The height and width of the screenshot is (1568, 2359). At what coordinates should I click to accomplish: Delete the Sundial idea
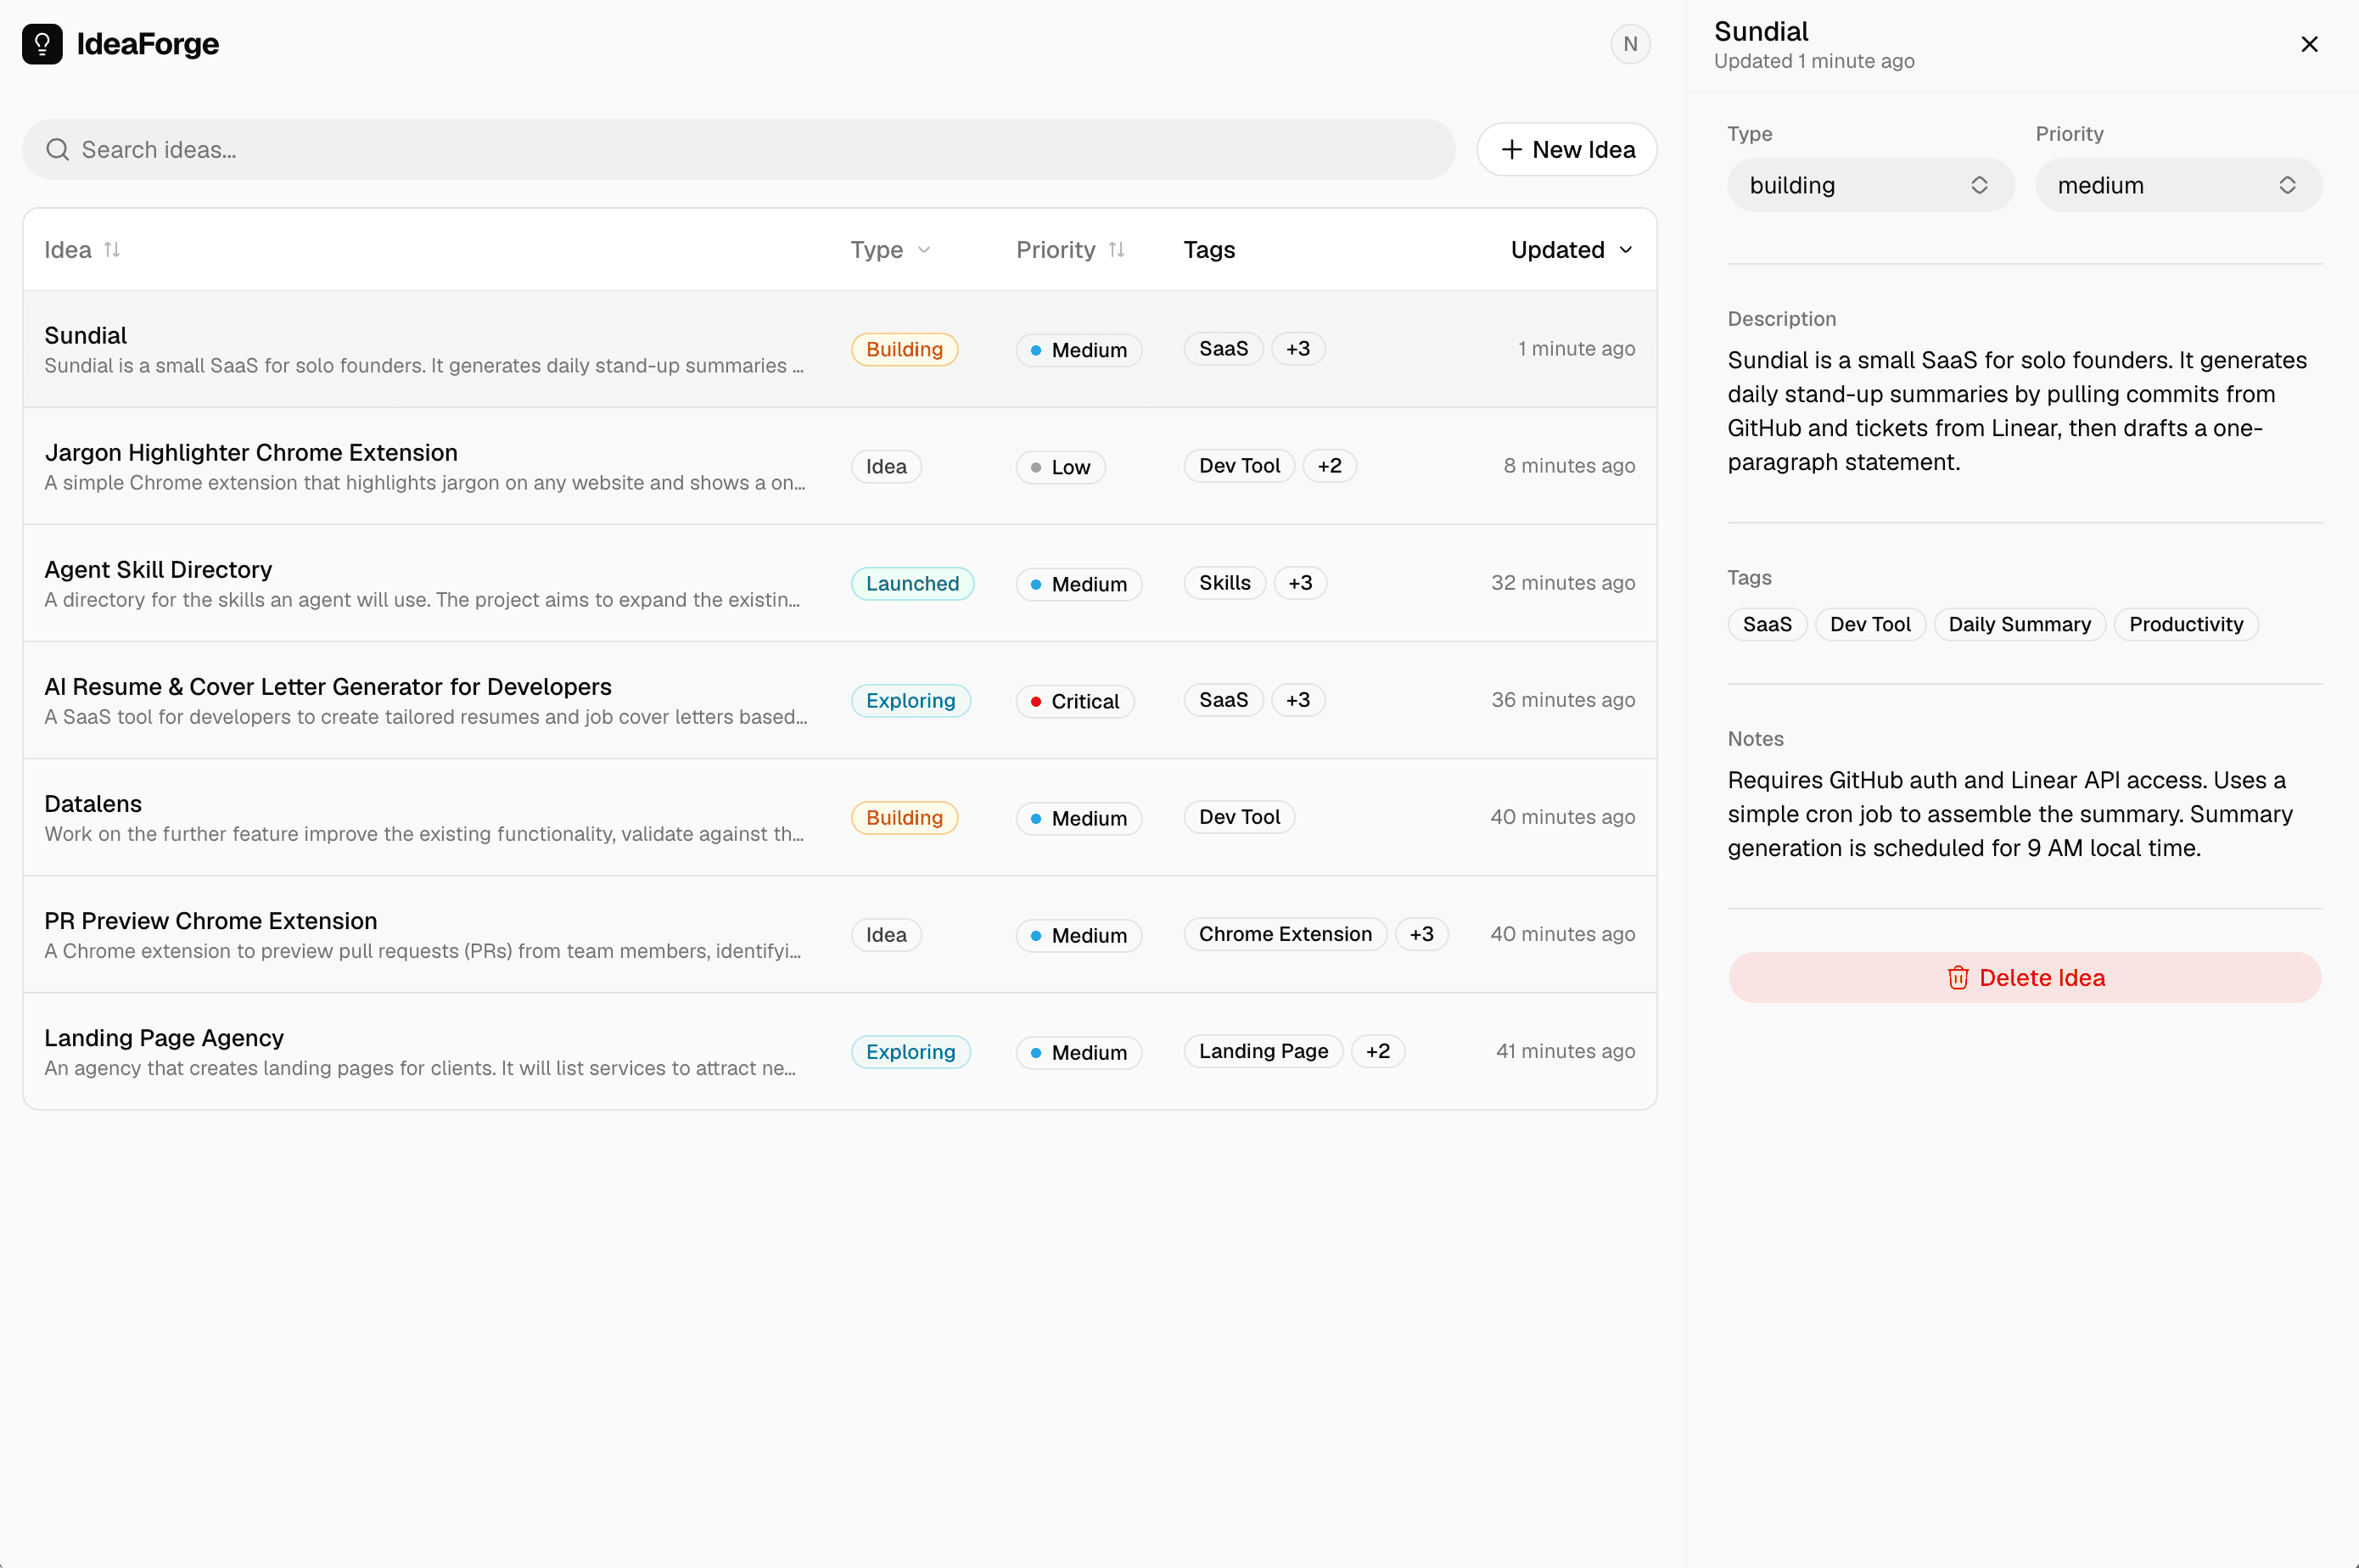[x=2025, y=978]
